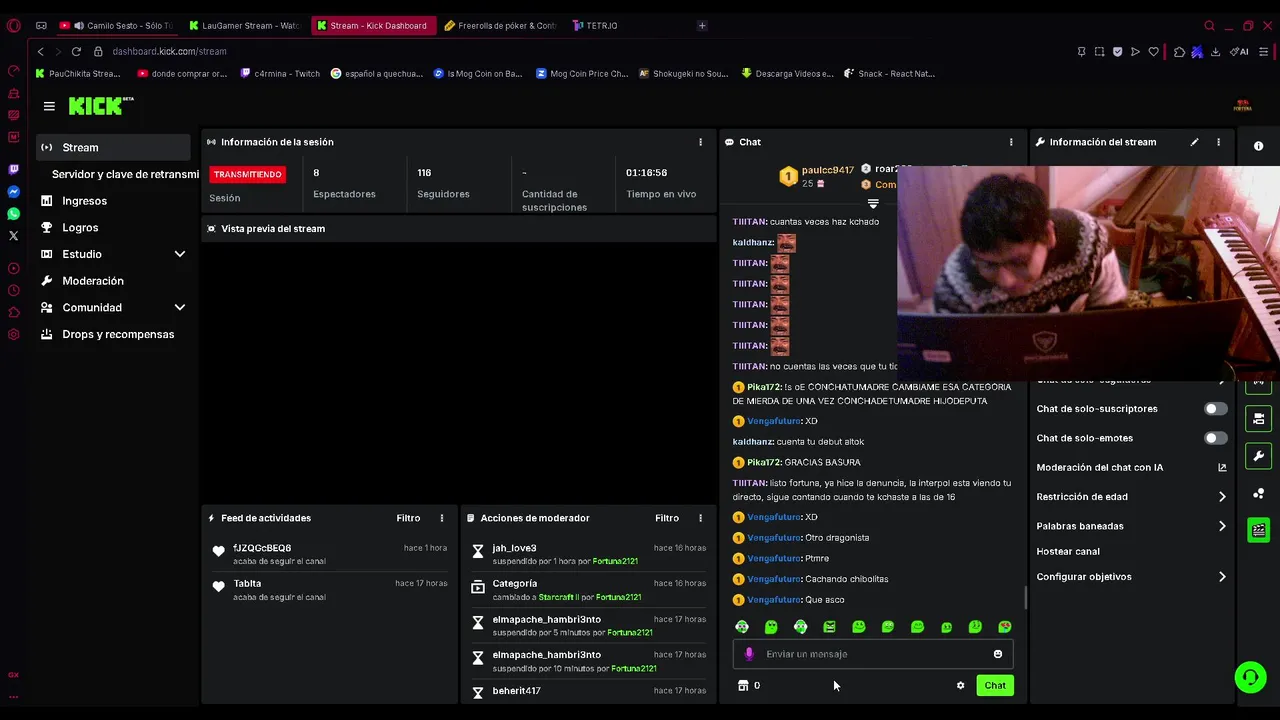1280x720 pixels.
Task: Edit stream information with the pencil icon
Action: click(x=1194, y=142)
